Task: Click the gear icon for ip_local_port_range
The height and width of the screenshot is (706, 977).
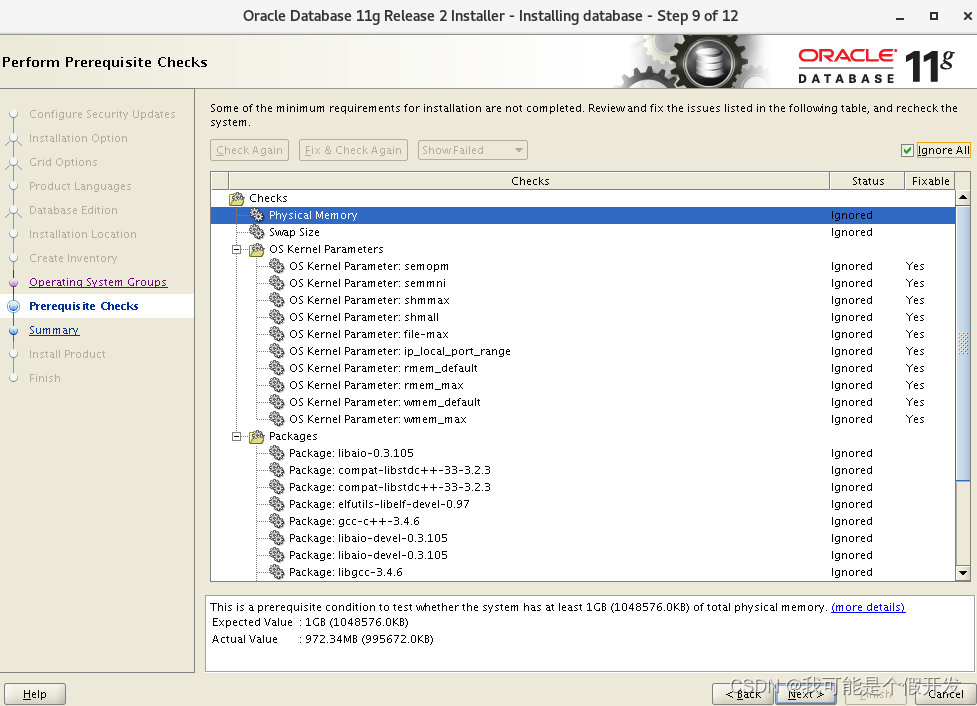Action: 277,351
